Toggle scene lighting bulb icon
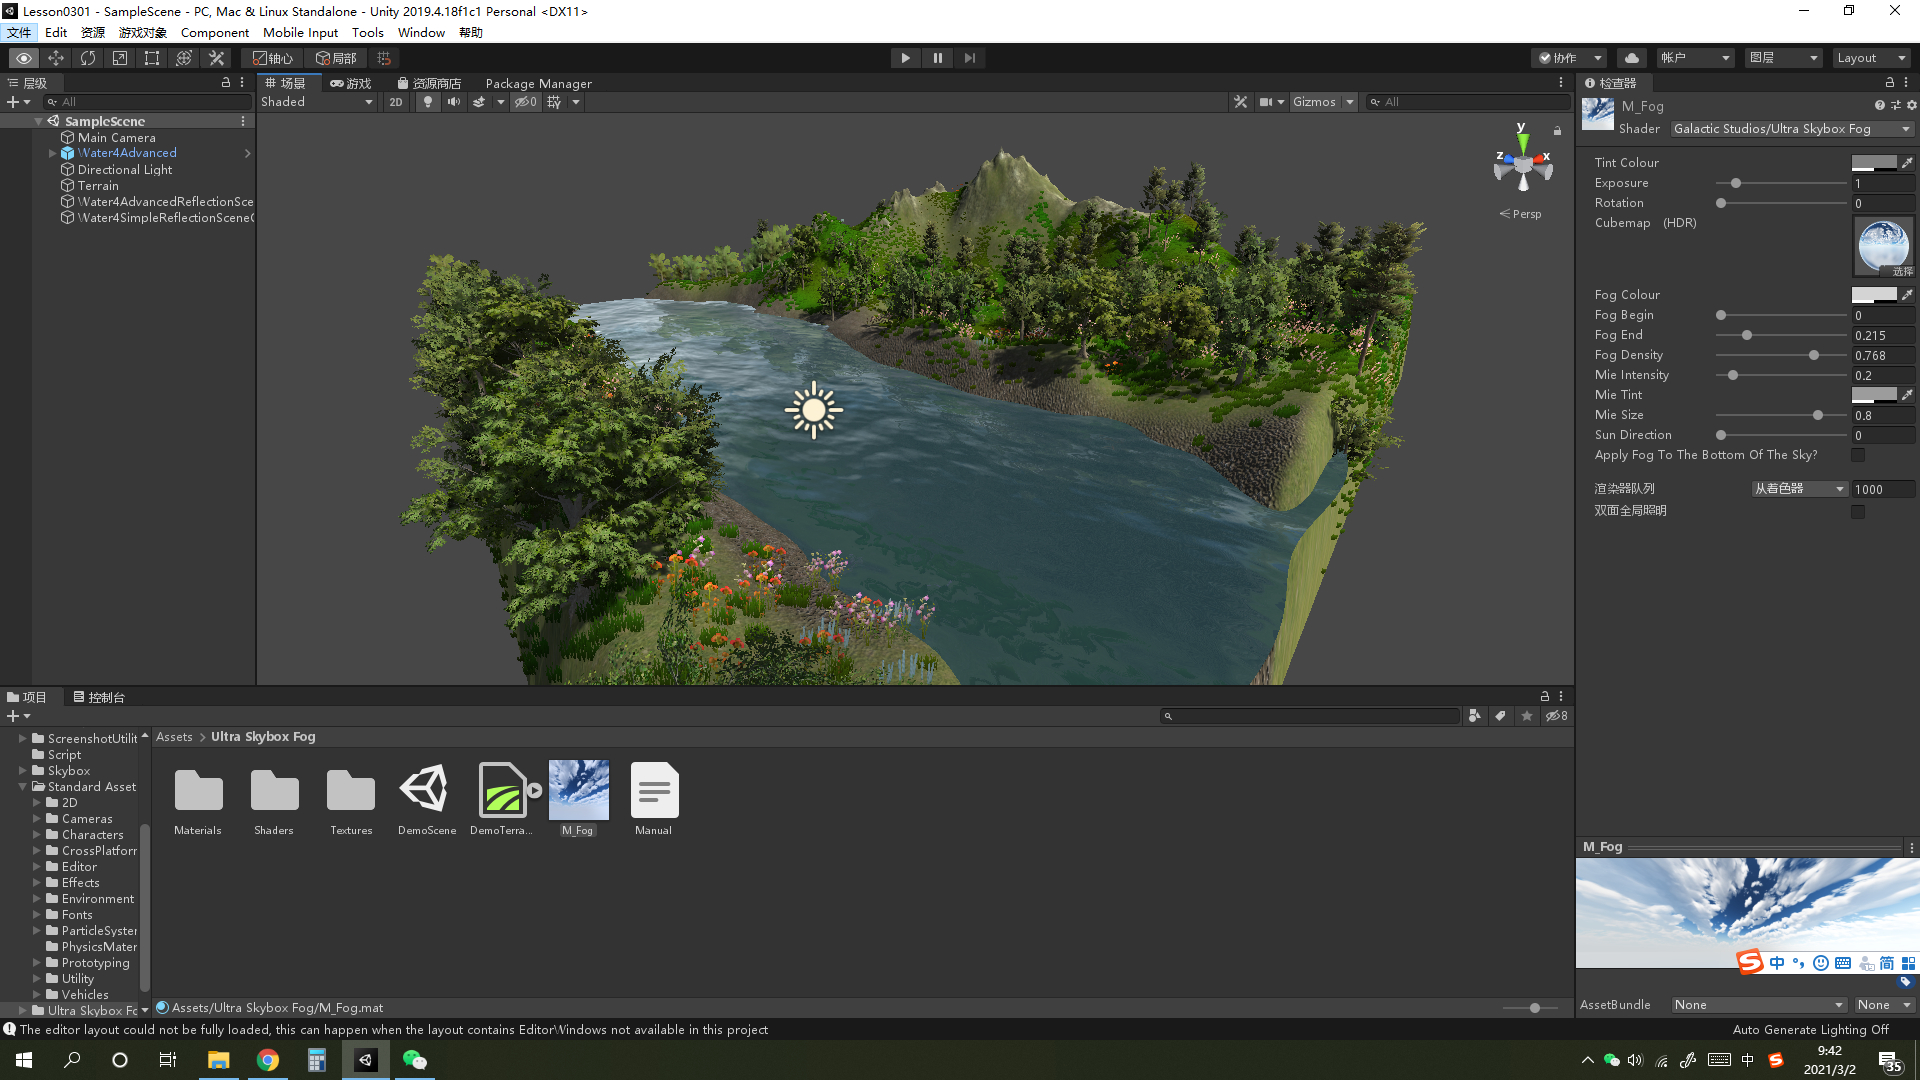Image resolution: width=1920 pixels, height=1080 pixels. click(428, 102)
